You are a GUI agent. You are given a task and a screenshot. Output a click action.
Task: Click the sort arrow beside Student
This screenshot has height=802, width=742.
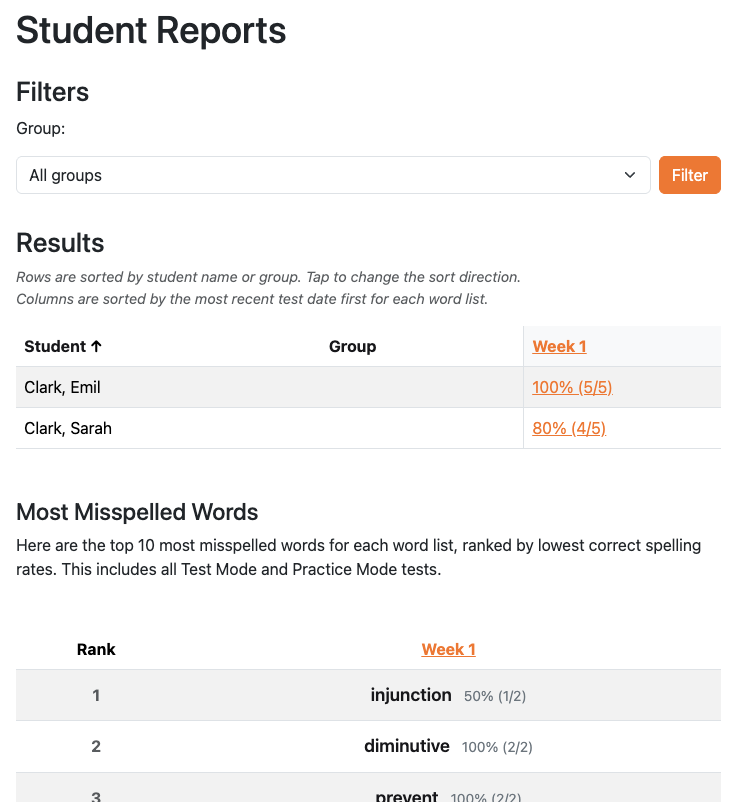96,347
